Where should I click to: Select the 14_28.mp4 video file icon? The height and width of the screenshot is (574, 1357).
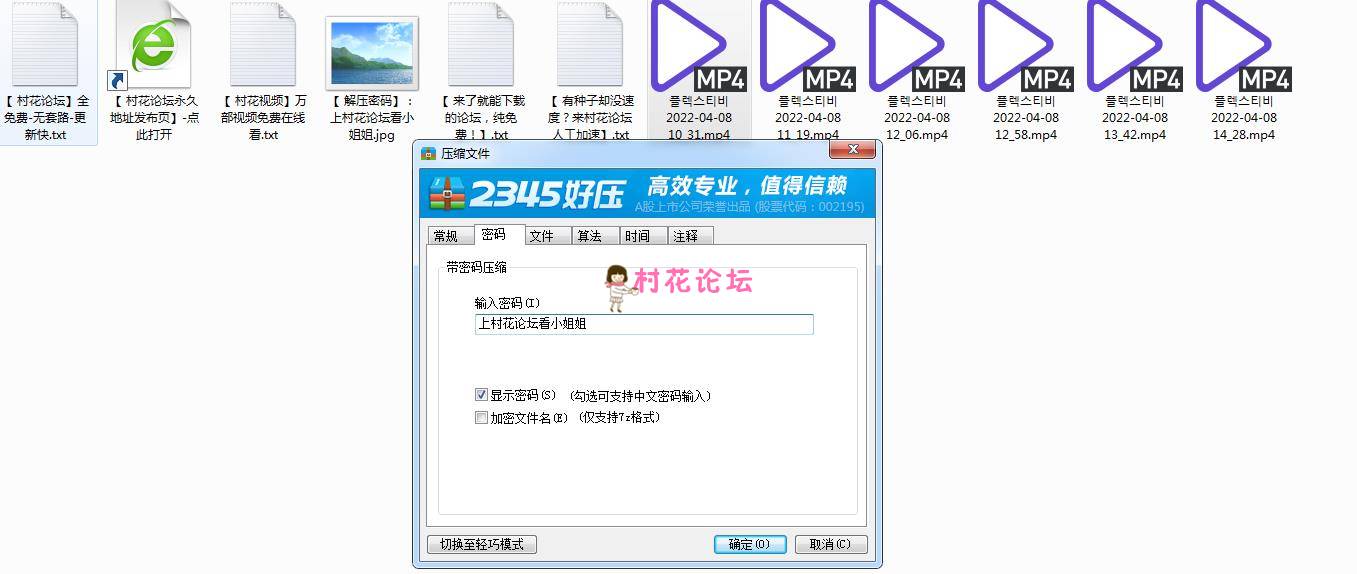click(x=1243, y=46)
